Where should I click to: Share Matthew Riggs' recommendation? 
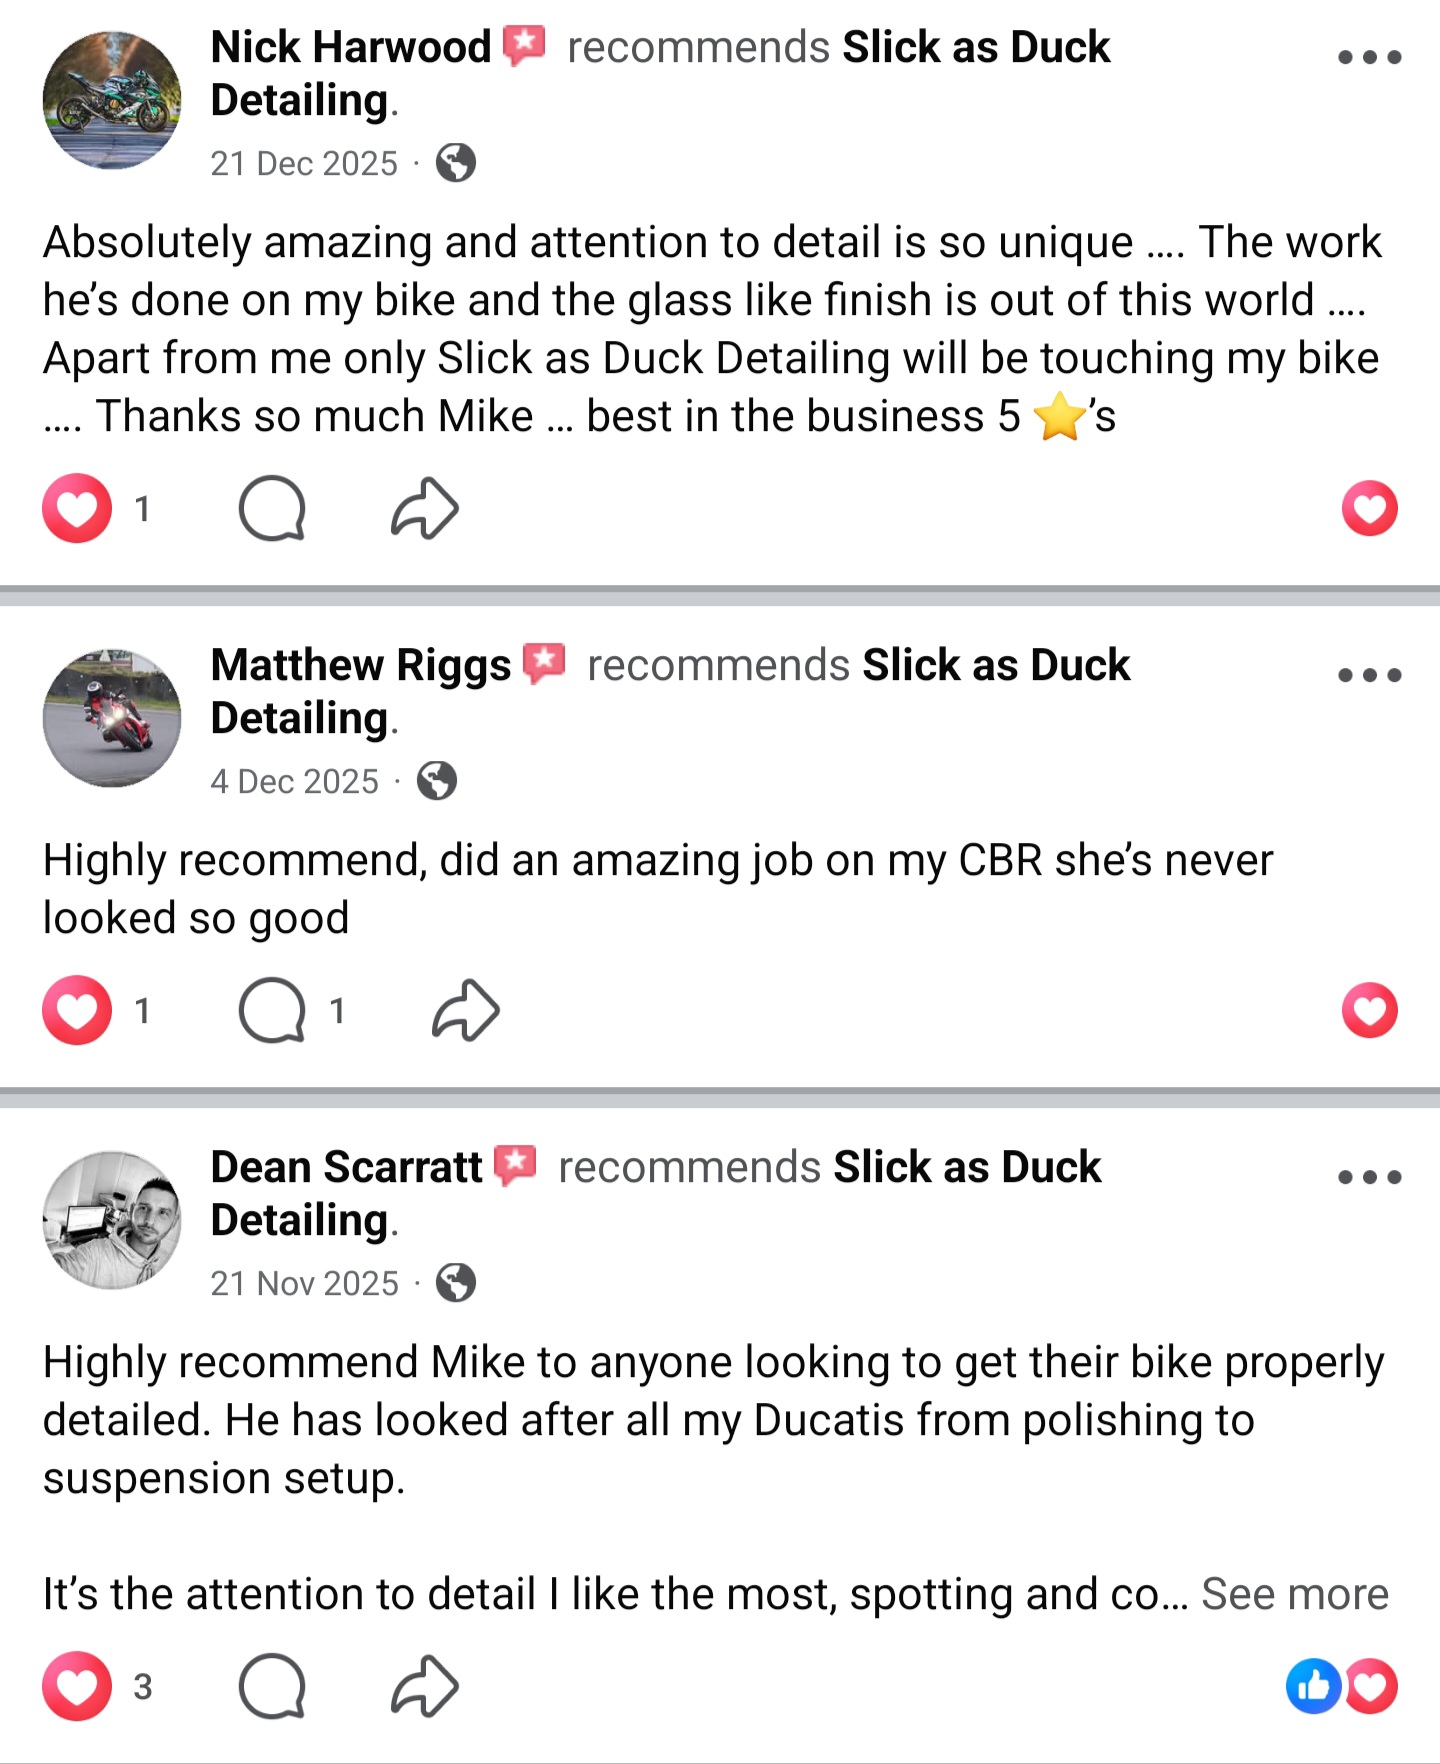tap(466, 1011)
